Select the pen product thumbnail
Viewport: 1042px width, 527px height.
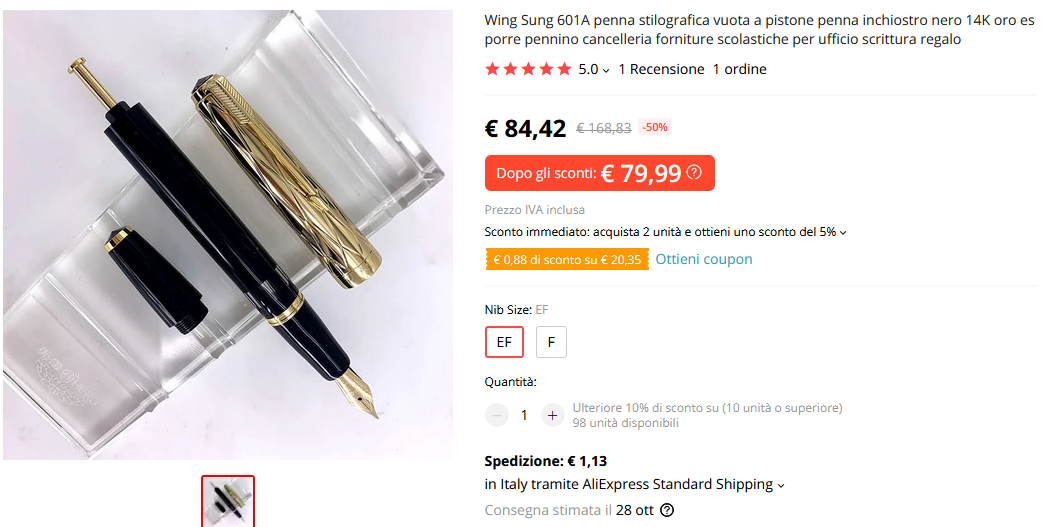click(228, 502)
